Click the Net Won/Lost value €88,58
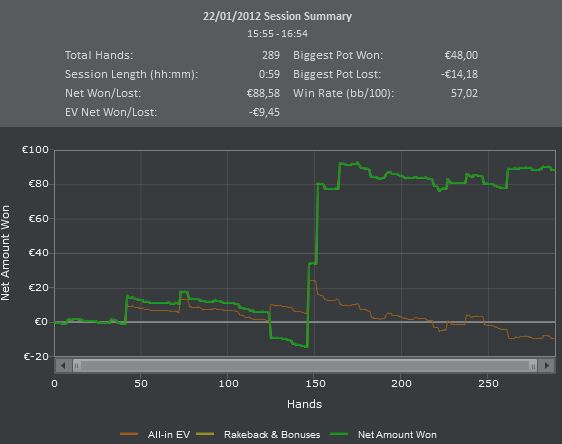Screen dimensions: 562x444 click(x=263, y=93)
